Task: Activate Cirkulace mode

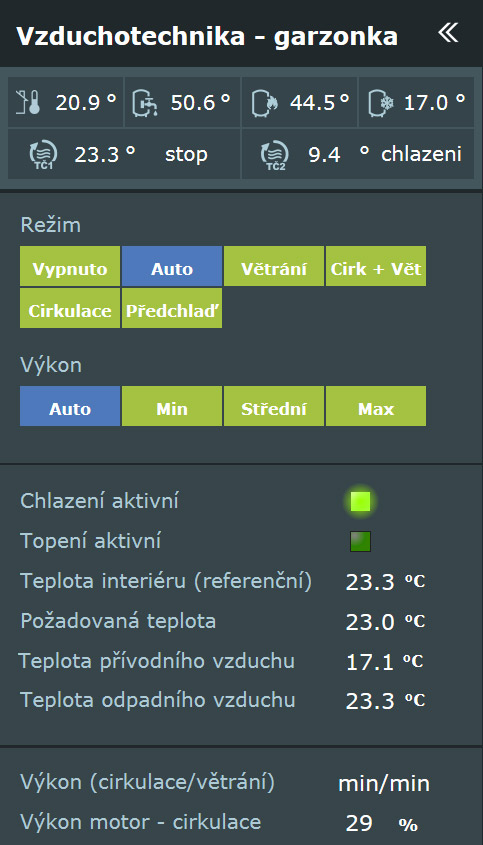Action: (x=70, y=308)
